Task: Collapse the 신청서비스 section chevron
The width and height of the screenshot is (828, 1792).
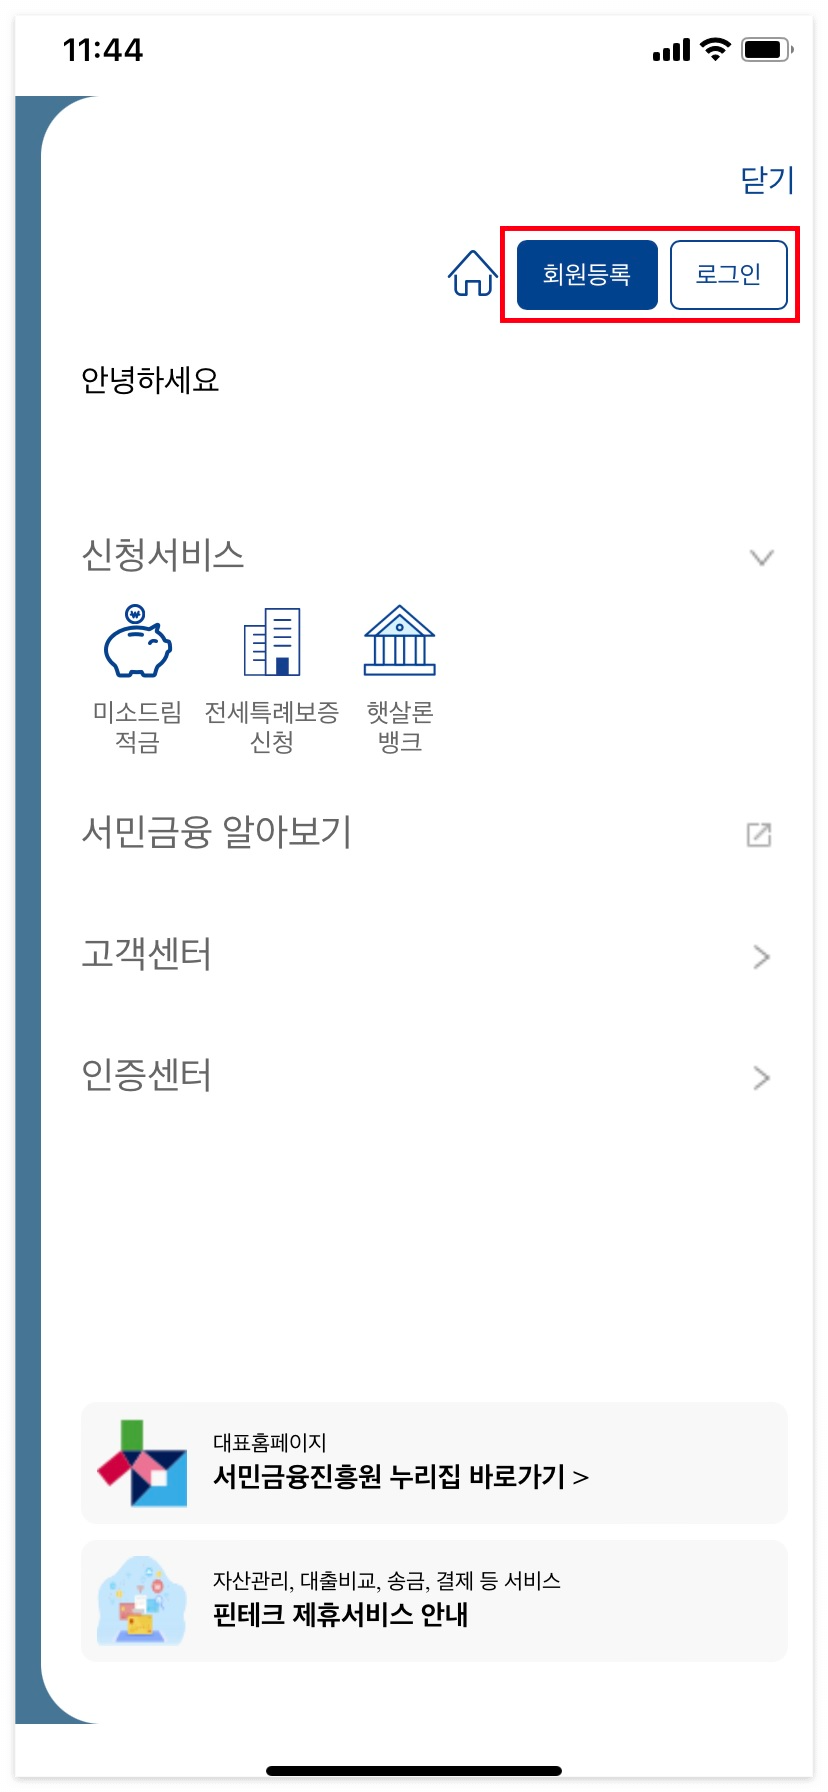Action: pos(762,557)
